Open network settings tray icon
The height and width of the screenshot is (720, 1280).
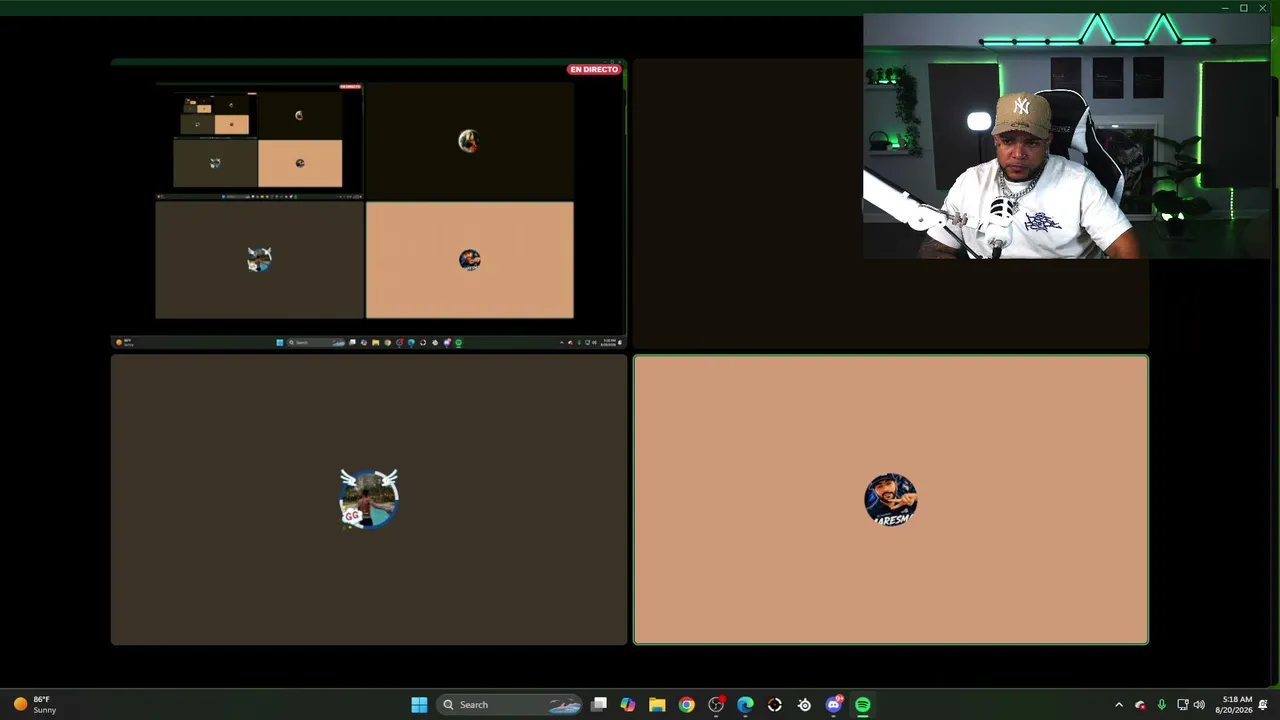[x=1183, y=705]
